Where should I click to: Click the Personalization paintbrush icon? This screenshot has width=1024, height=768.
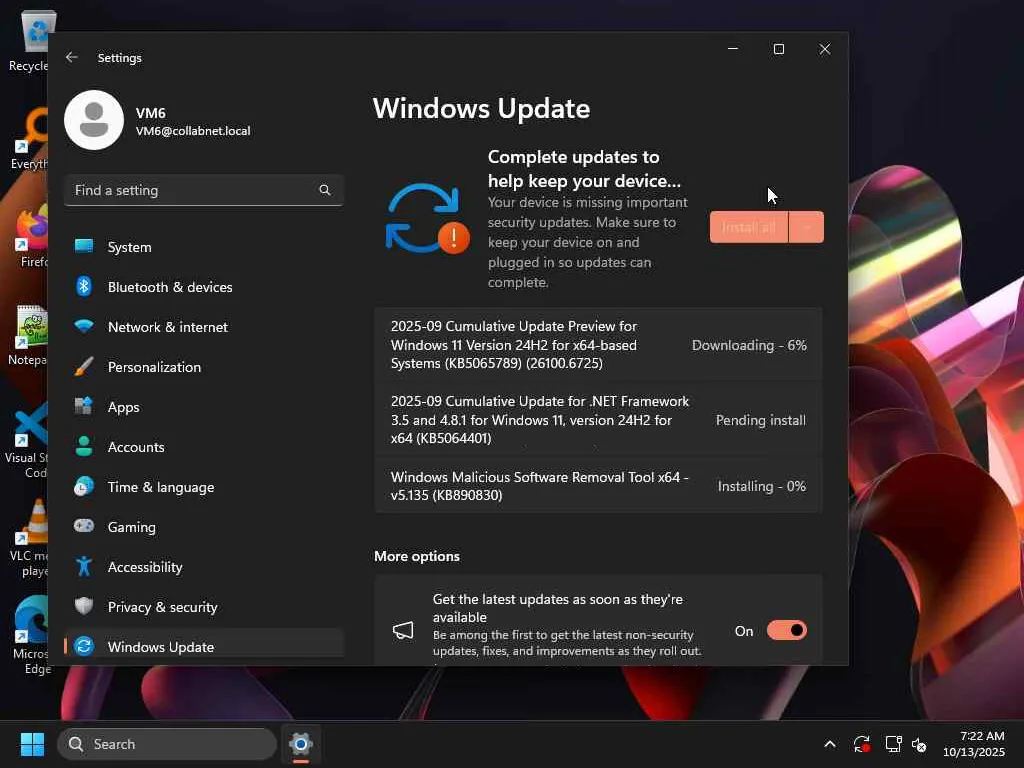[84, 366]
